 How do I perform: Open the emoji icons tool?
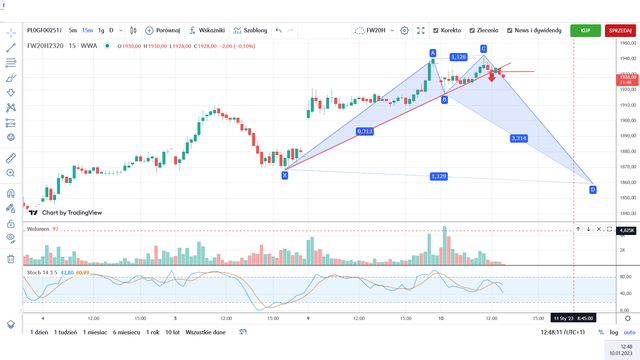pos(11,138)
